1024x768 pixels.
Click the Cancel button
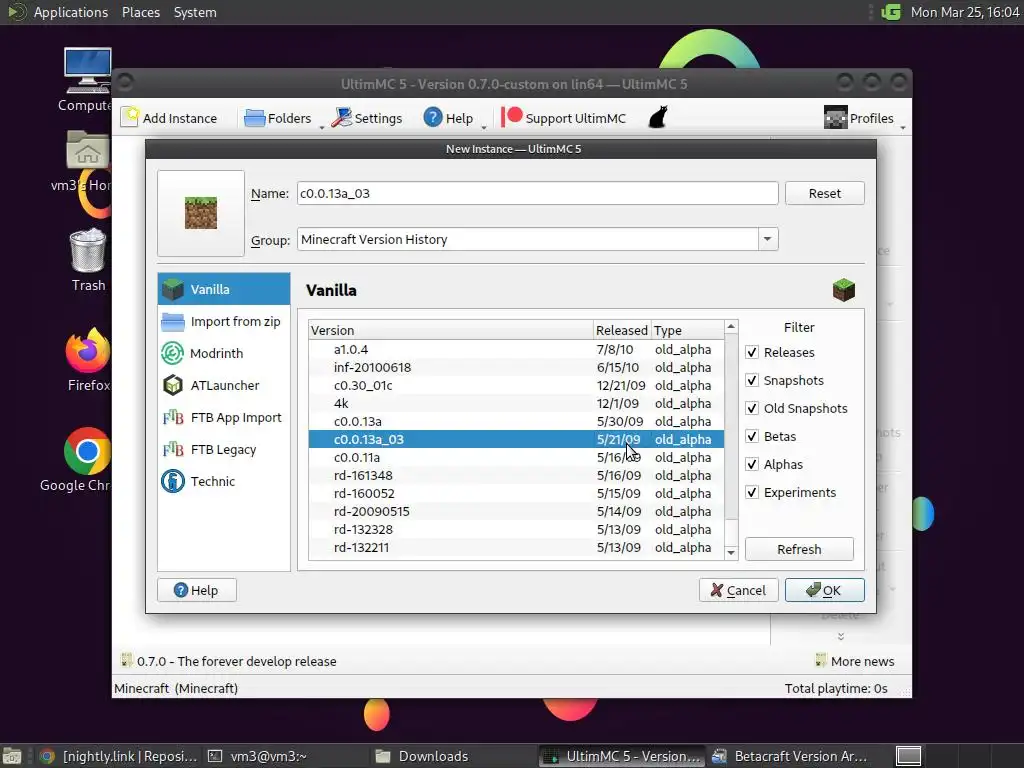(x=739, y=590)
